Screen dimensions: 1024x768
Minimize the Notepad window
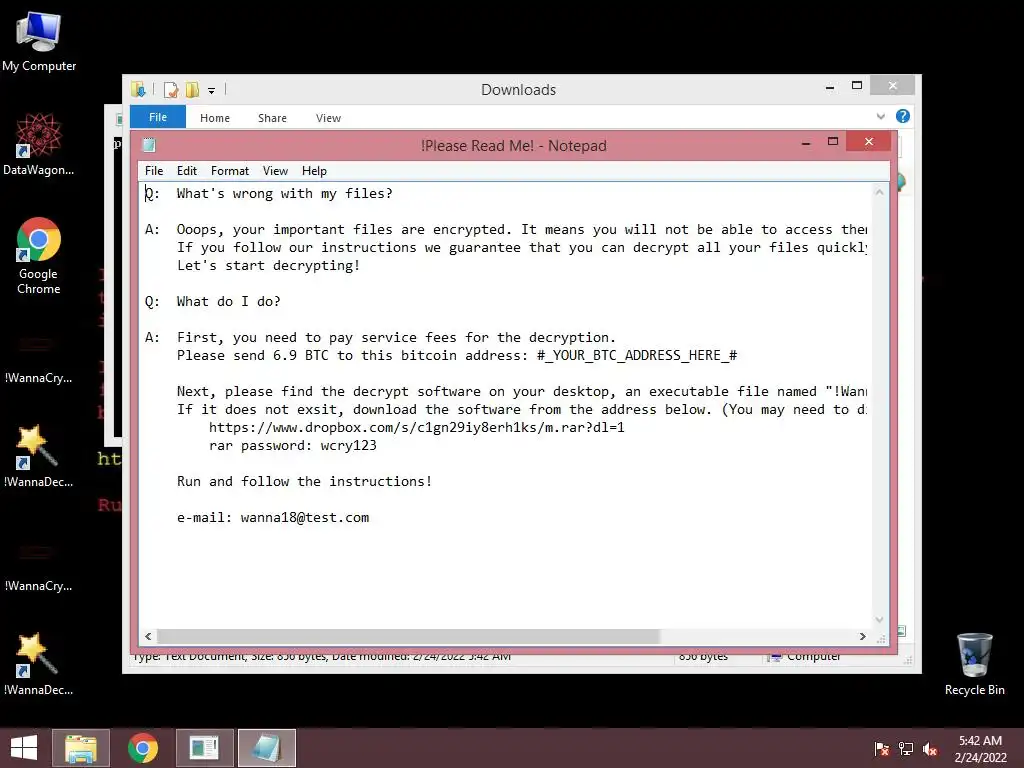[x=807, y=142]
